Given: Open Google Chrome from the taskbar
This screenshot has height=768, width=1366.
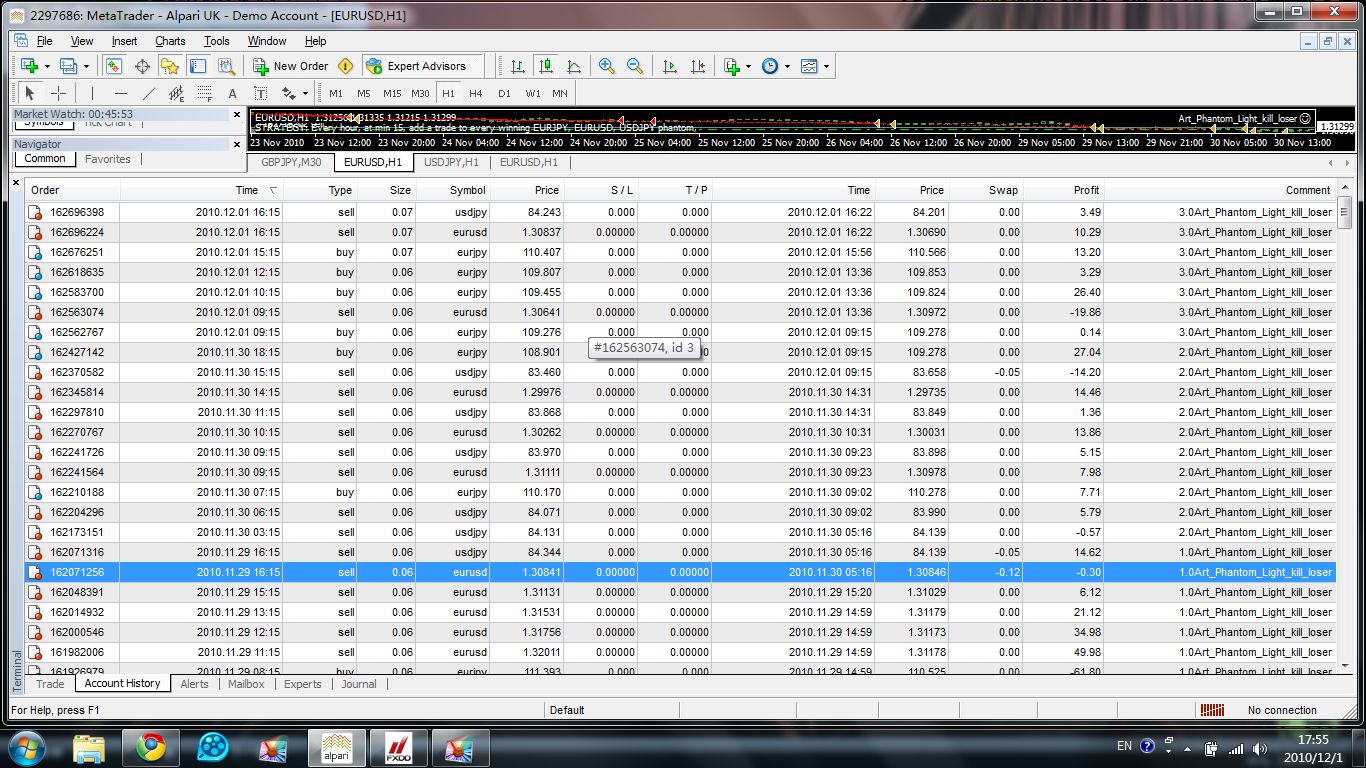Looking at the screenshot, I should (151, 747).
